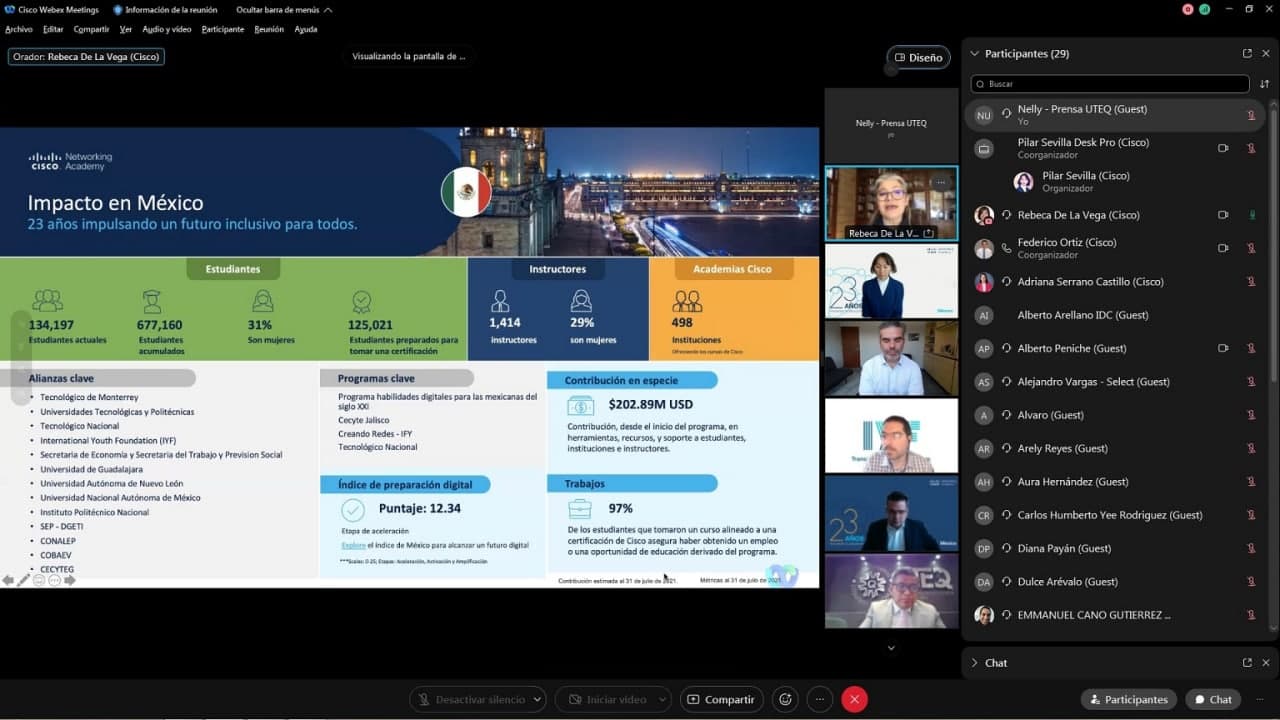The width and height of the screenshot is (1280, 720).
Task: Click the phone audio icon beside Federico Ortiz
Action: click(1006, 248)
